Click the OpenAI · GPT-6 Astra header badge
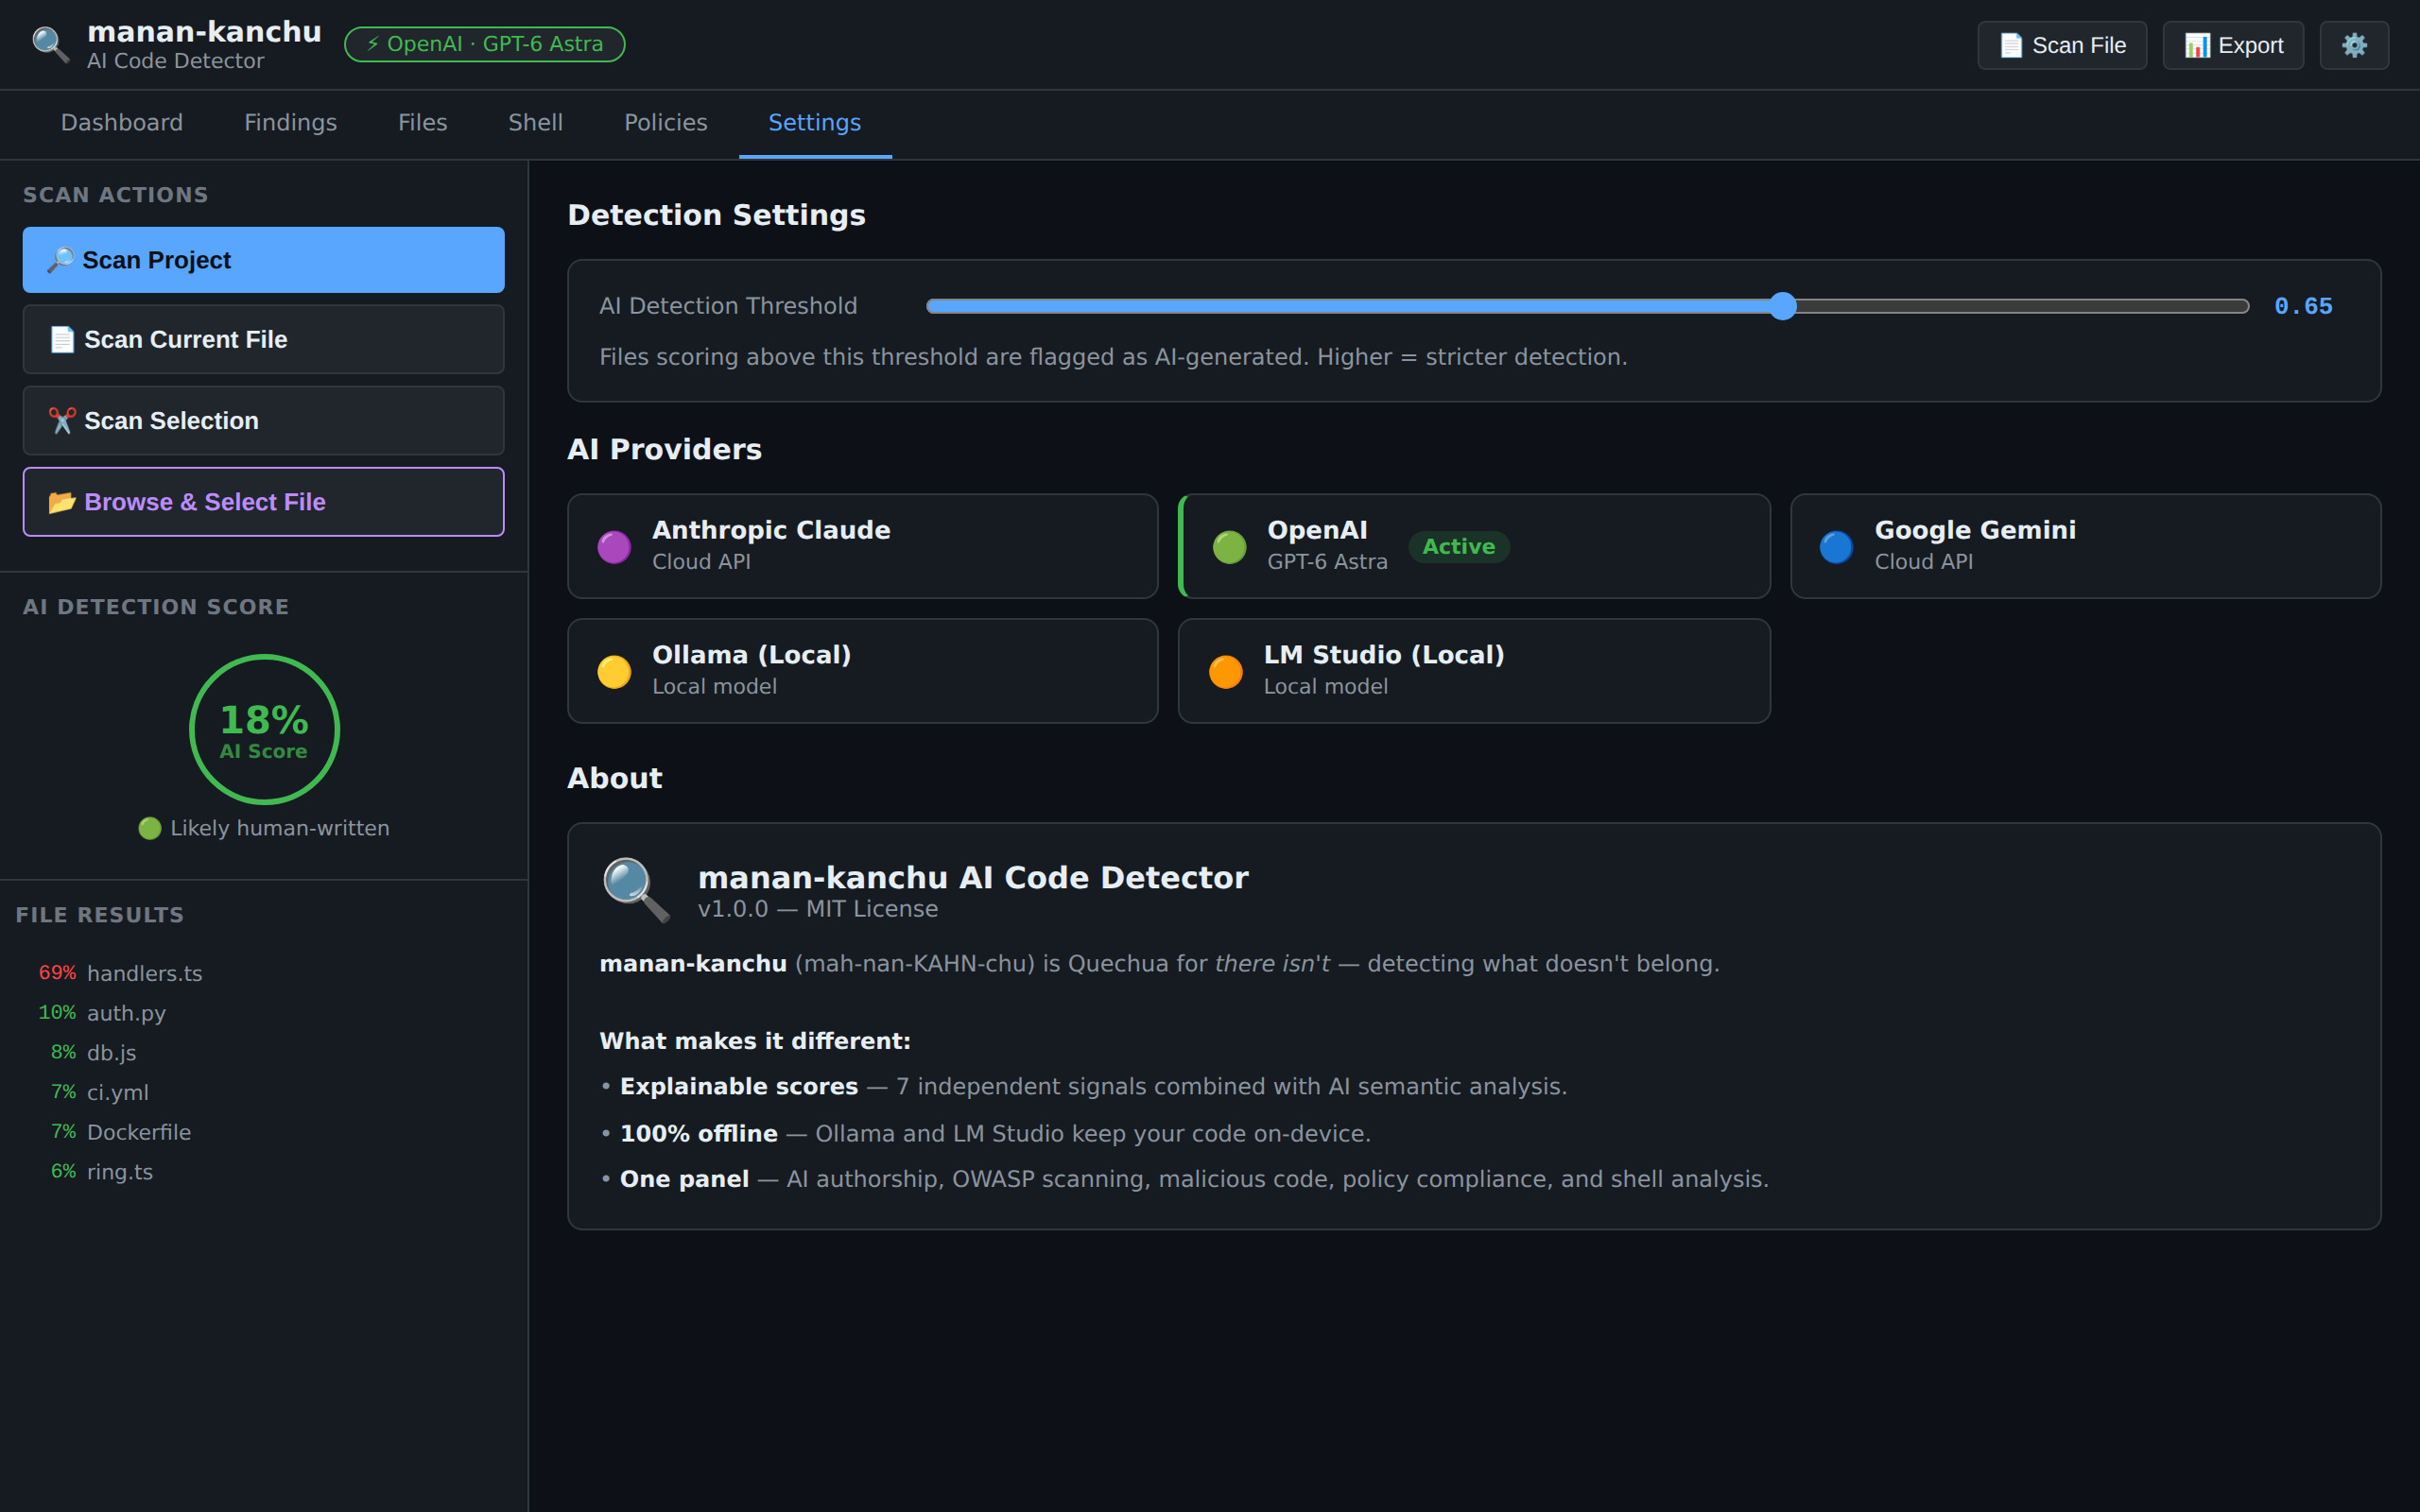Image resolution: width=2420 pixels, height=1512 pixels. click(485, 45)
